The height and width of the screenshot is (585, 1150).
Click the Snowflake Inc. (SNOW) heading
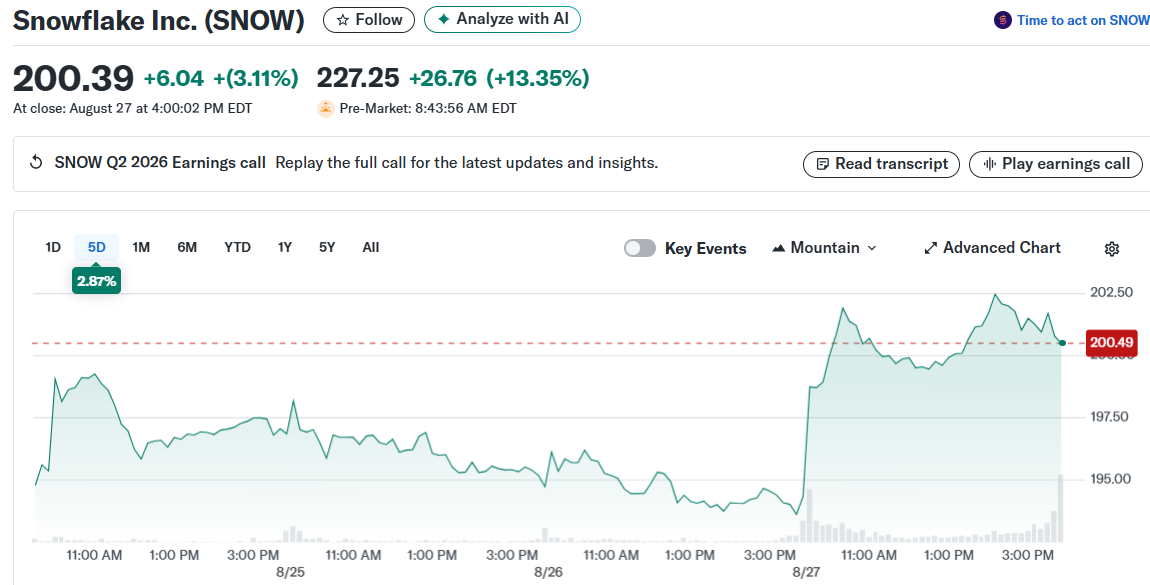pyautogui.click(x=158, y=21)
